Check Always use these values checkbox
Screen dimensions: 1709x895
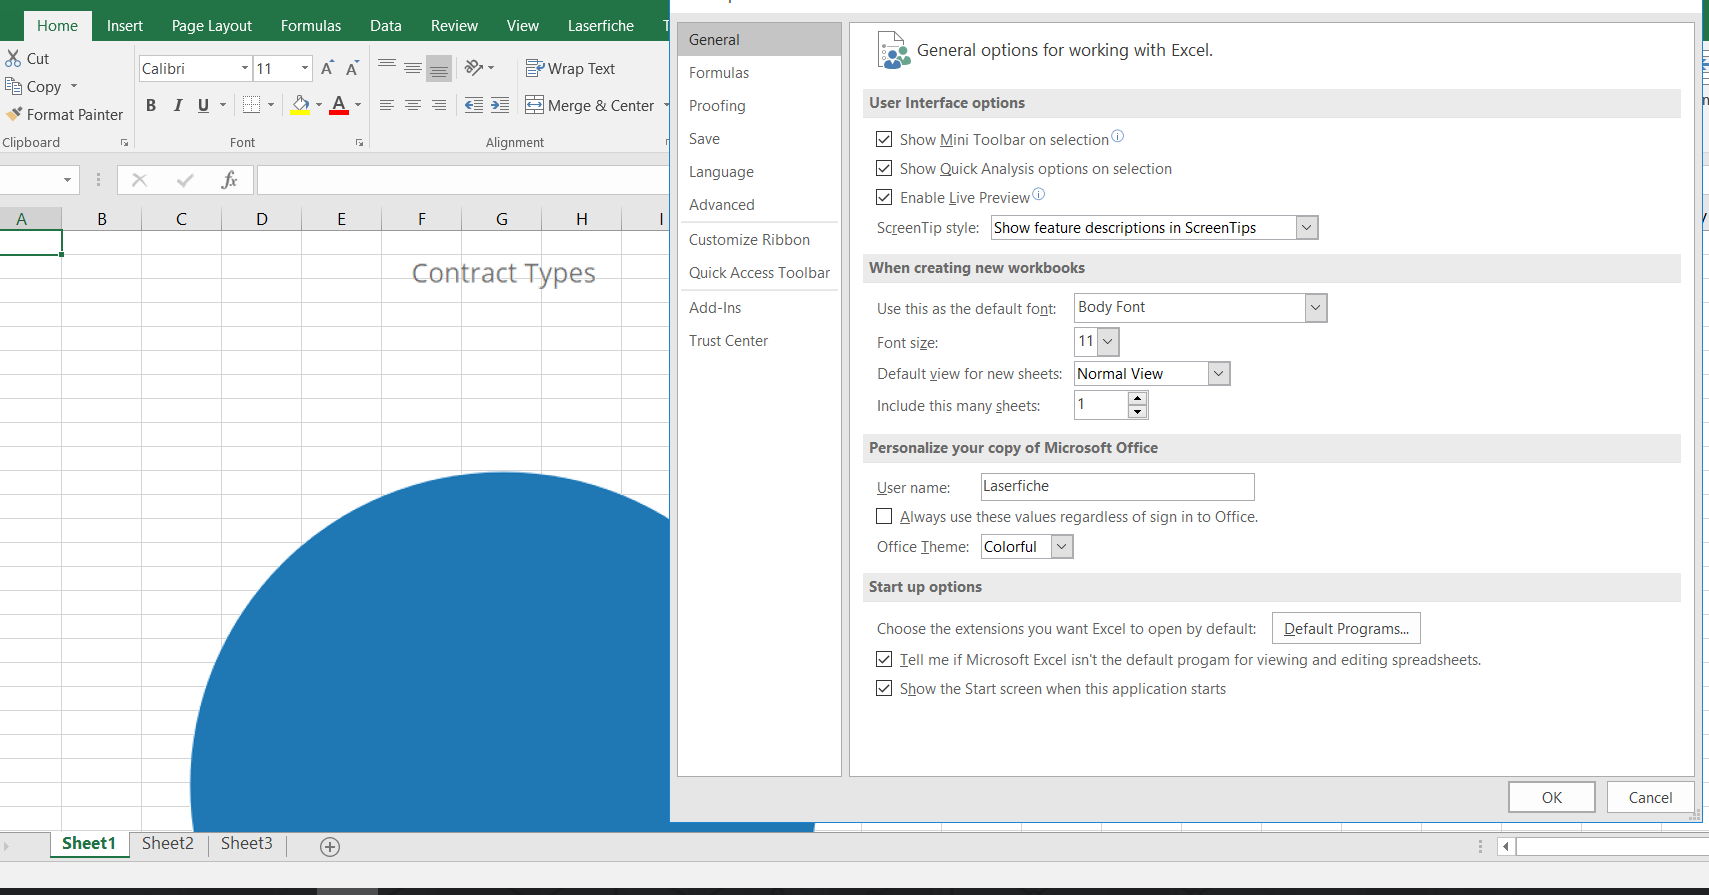point(884,516)
